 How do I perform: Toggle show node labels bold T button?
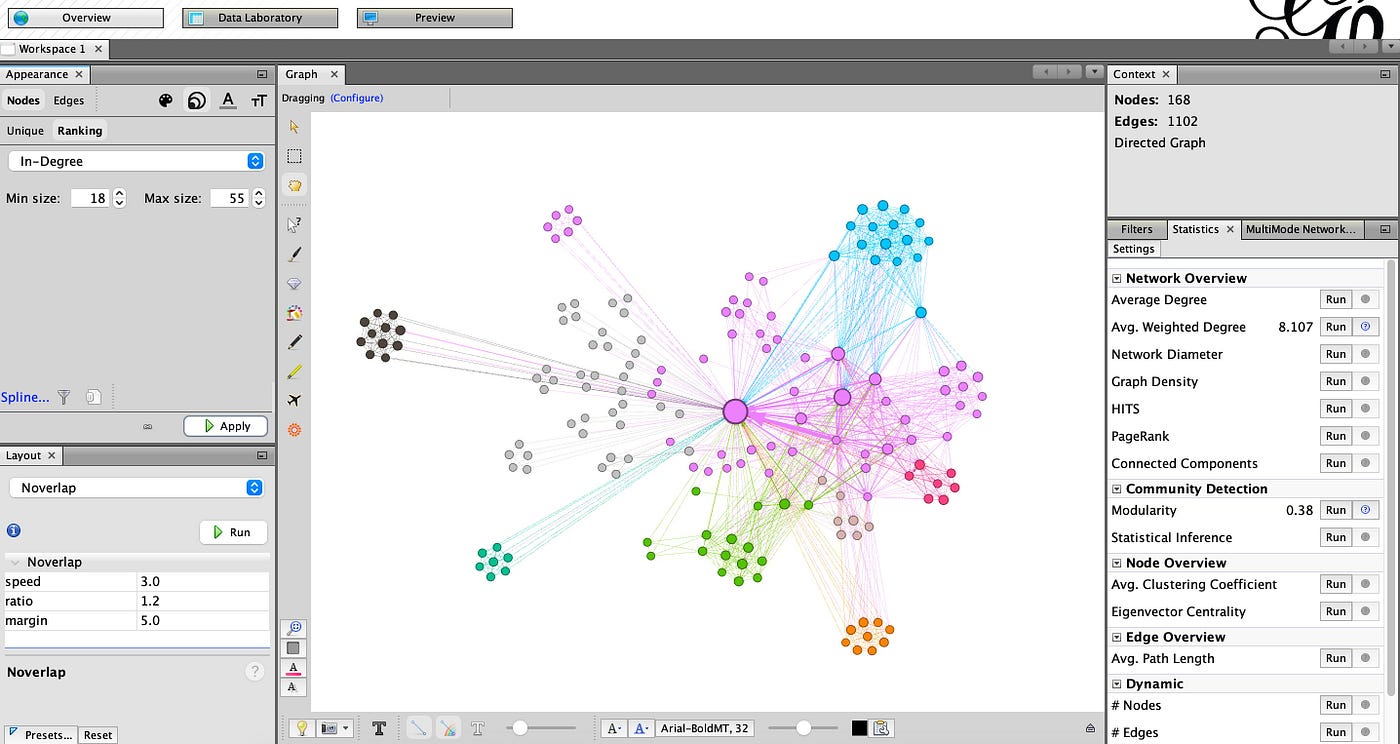pyautogui.click(x=379, y=728)
